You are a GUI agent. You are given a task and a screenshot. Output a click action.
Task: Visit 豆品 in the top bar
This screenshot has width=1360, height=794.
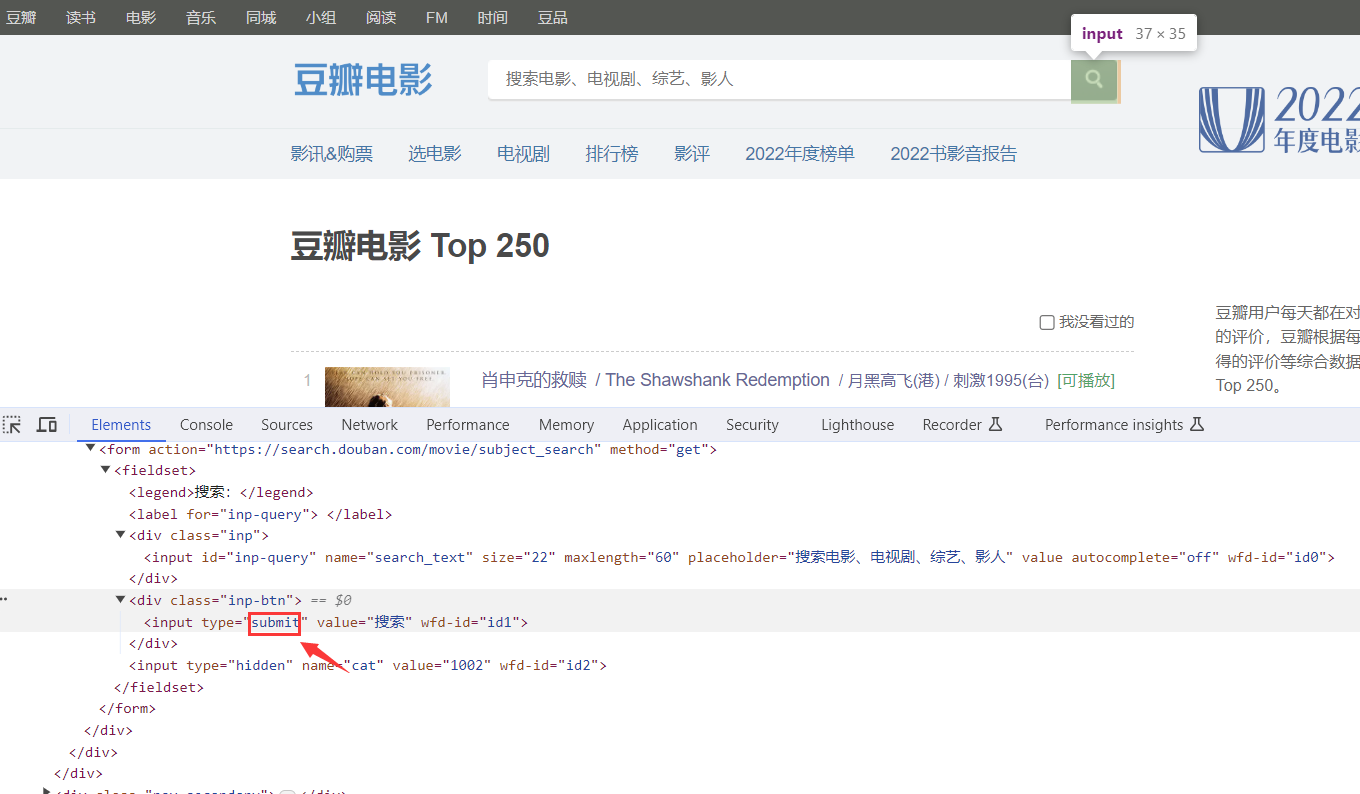click(x=552, y=18)
